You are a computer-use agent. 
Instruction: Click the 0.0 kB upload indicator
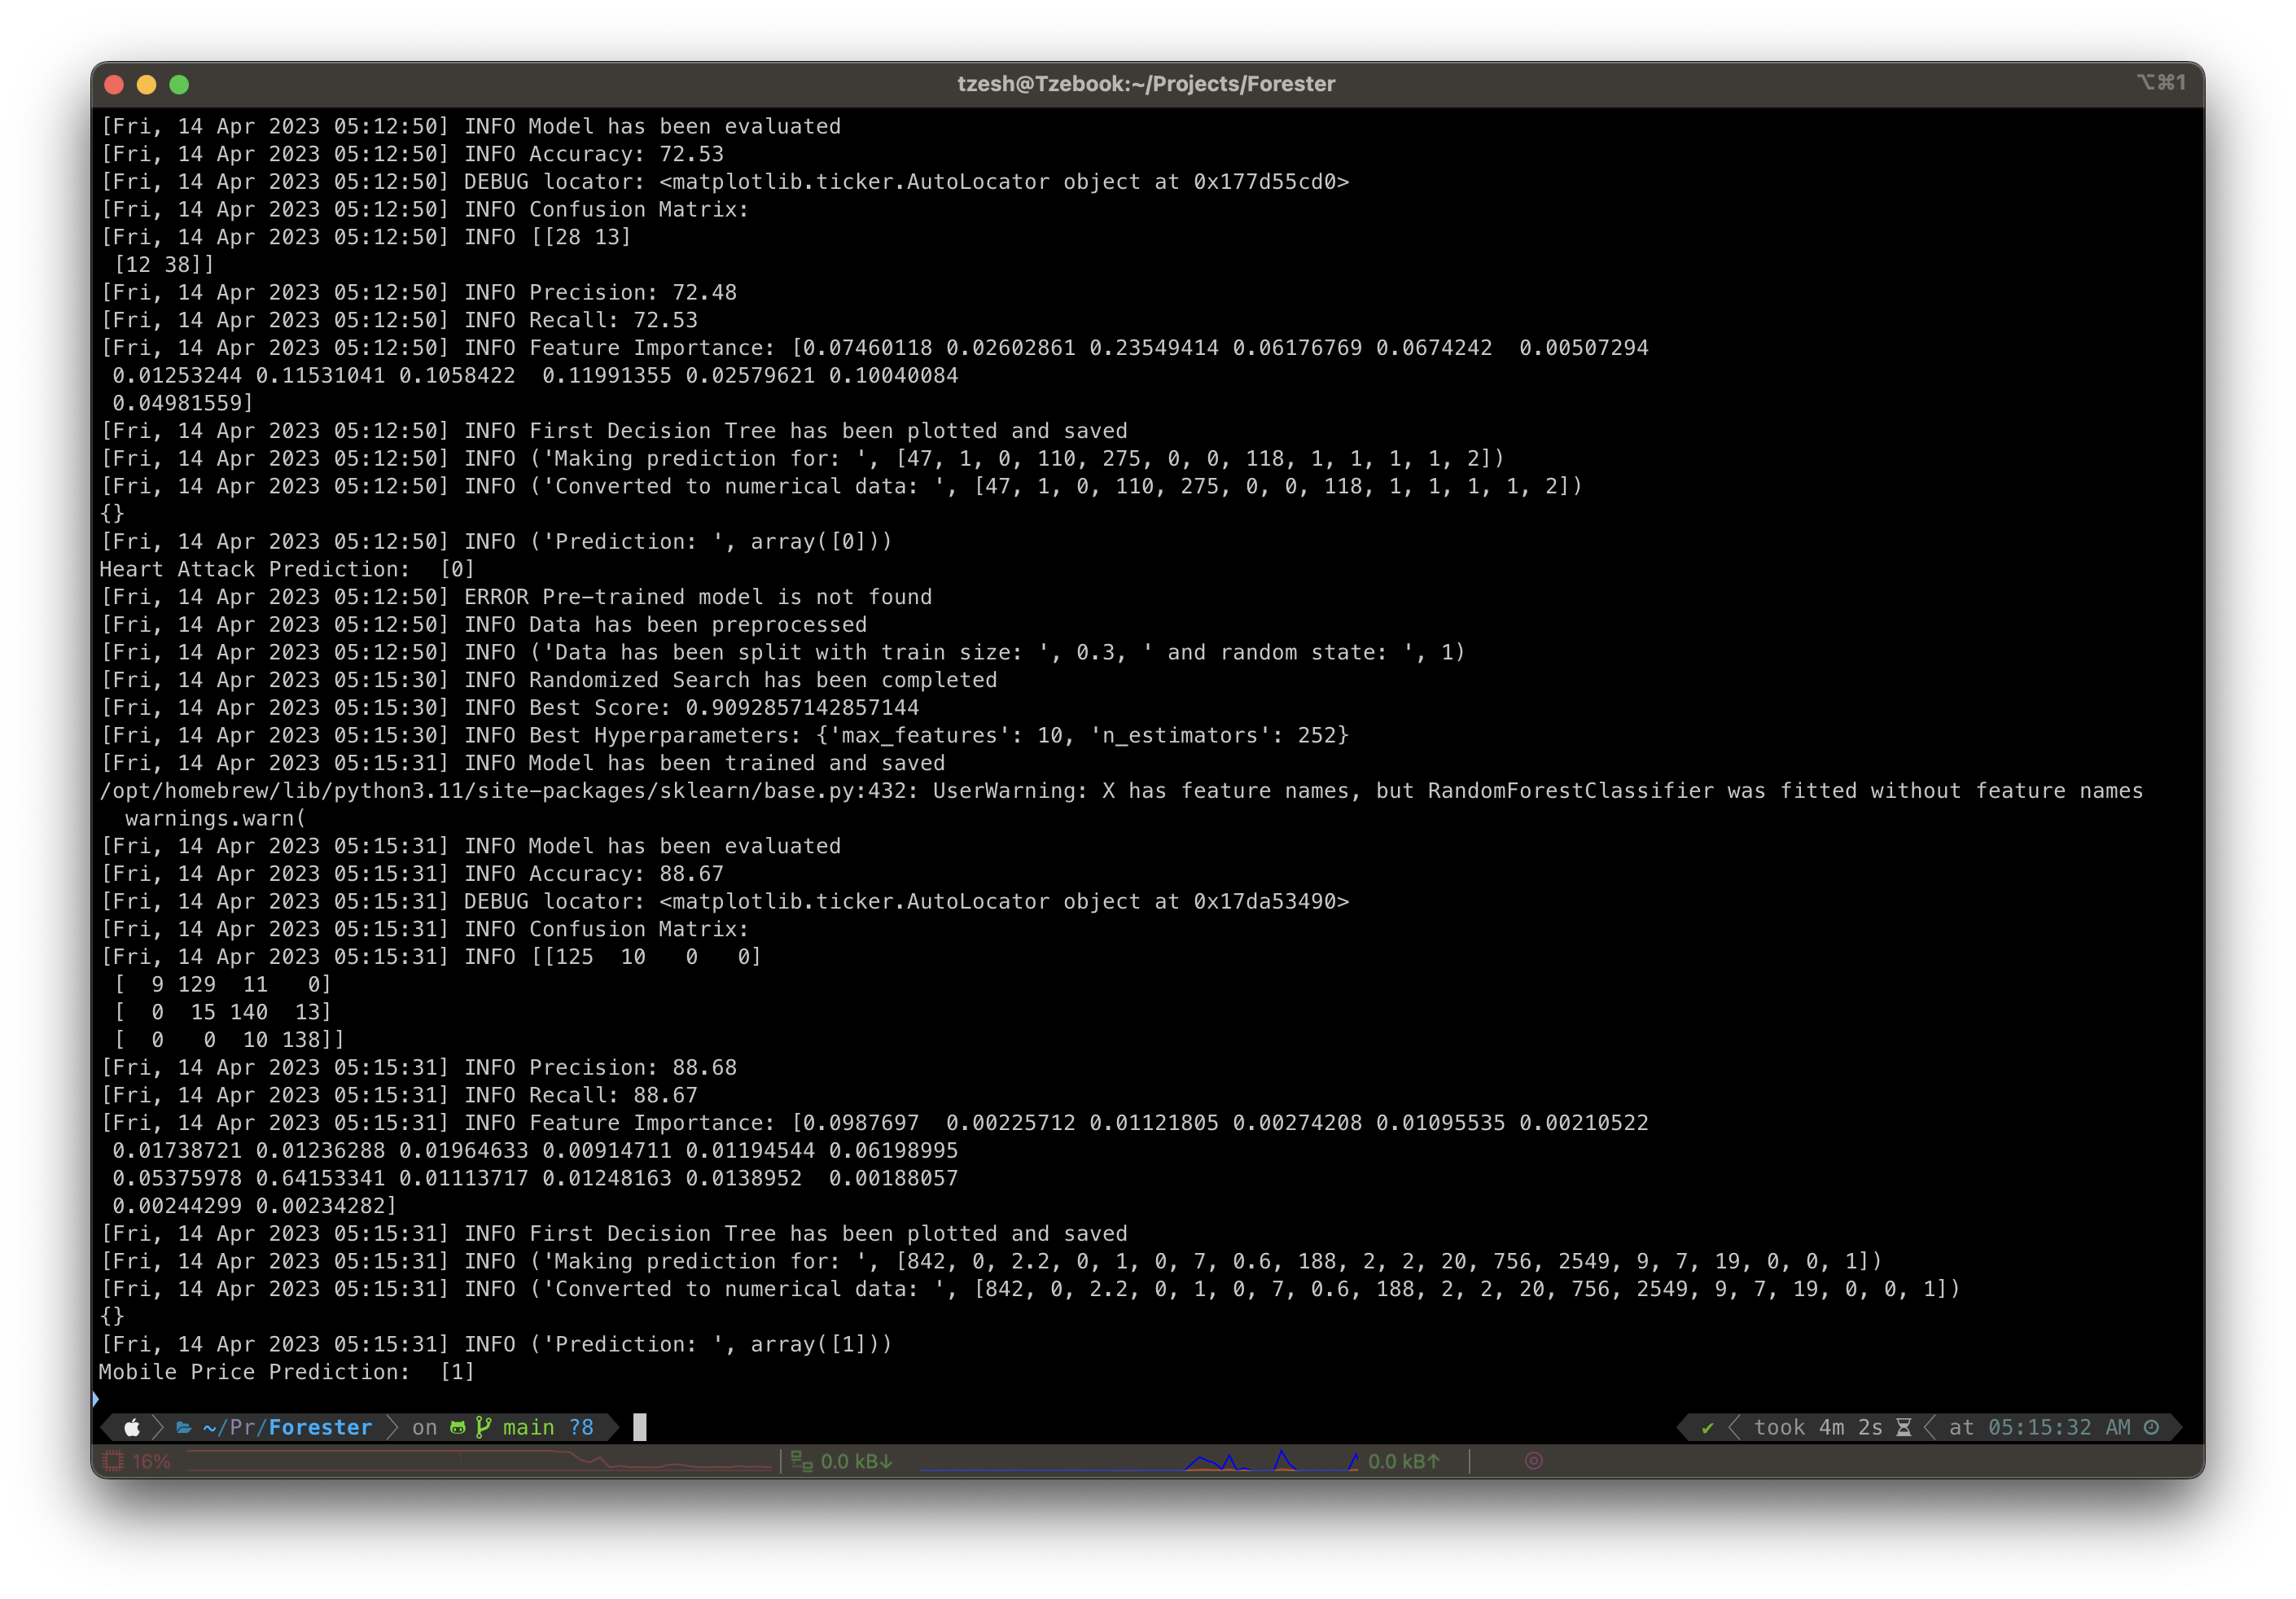click(x=1403, y=1461)
